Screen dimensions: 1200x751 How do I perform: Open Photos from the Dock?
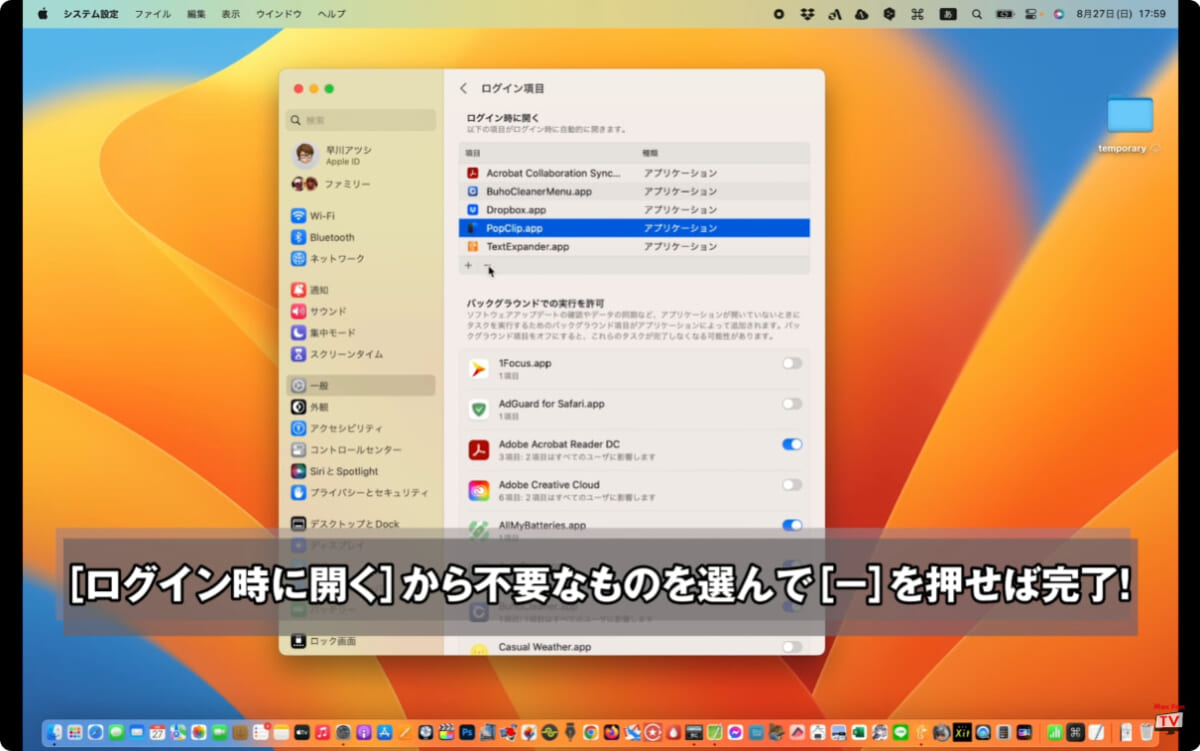[198, 733]
